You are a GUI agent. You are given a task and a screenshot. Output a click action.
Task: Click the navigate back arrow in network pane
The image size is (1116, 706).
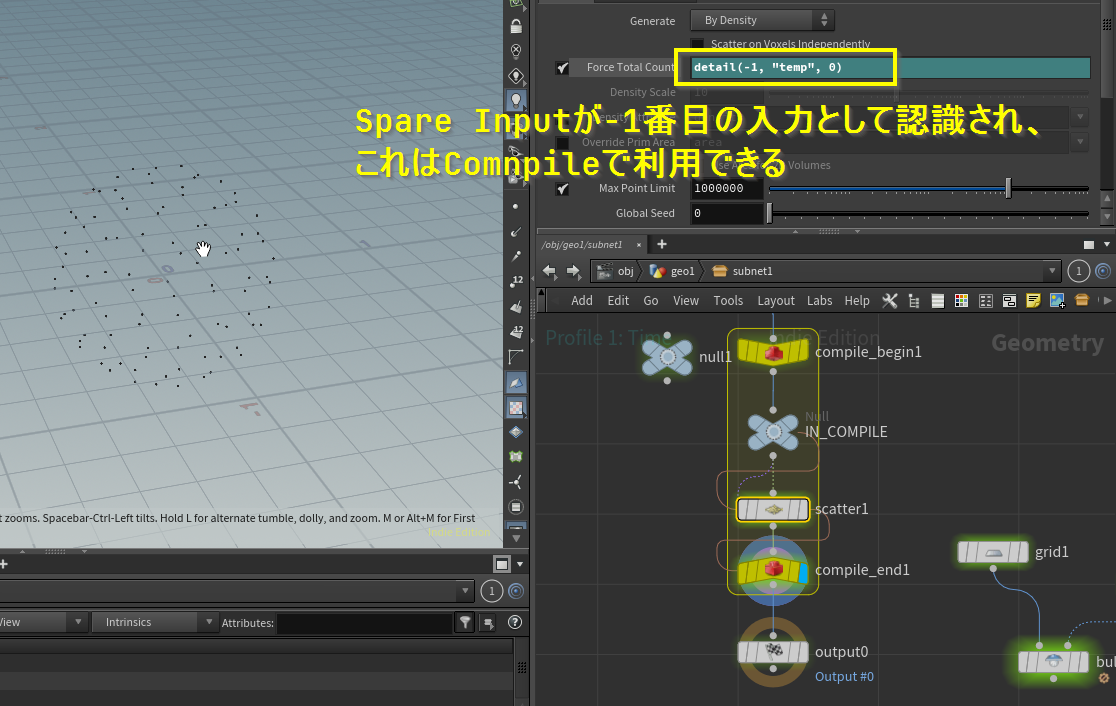tap(548, 271)
